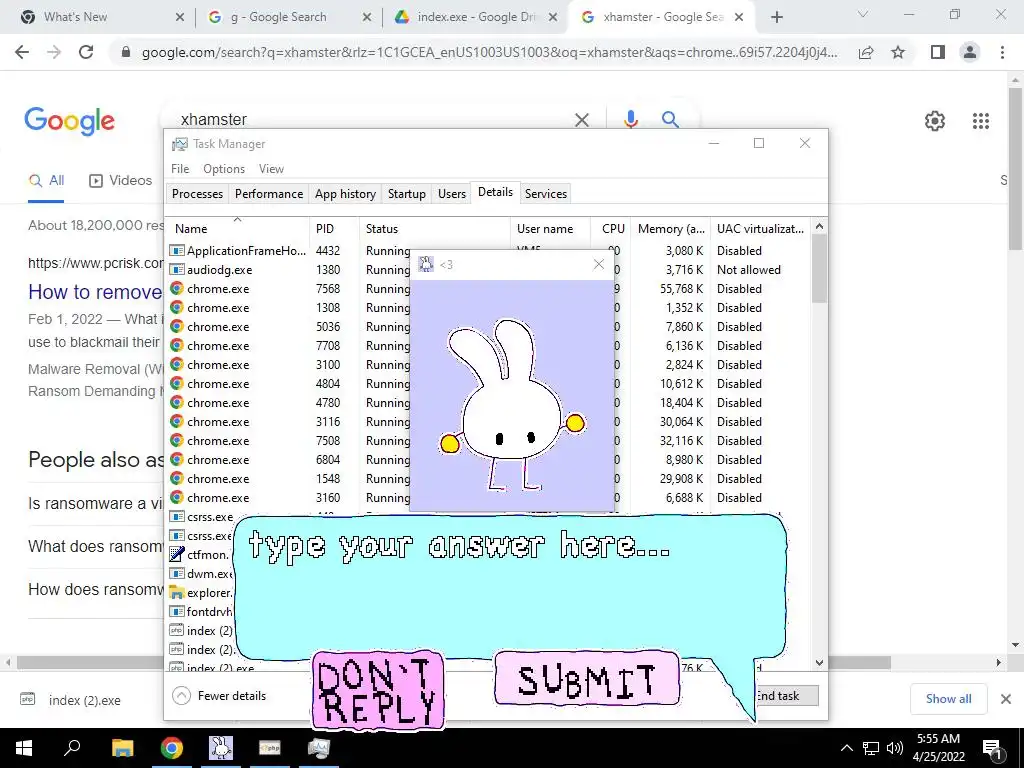Viewport: 1024px width, 768px height.
Task: Sort by the Memory column header
Action: point(671,229)
